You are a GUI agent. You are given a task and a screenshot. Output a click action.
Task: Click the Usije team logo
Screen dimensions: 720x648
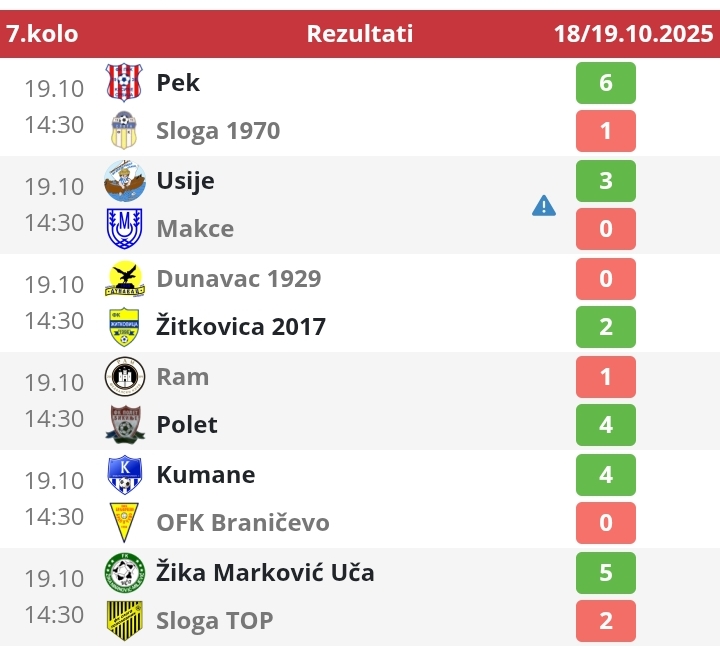click(124, 180)
